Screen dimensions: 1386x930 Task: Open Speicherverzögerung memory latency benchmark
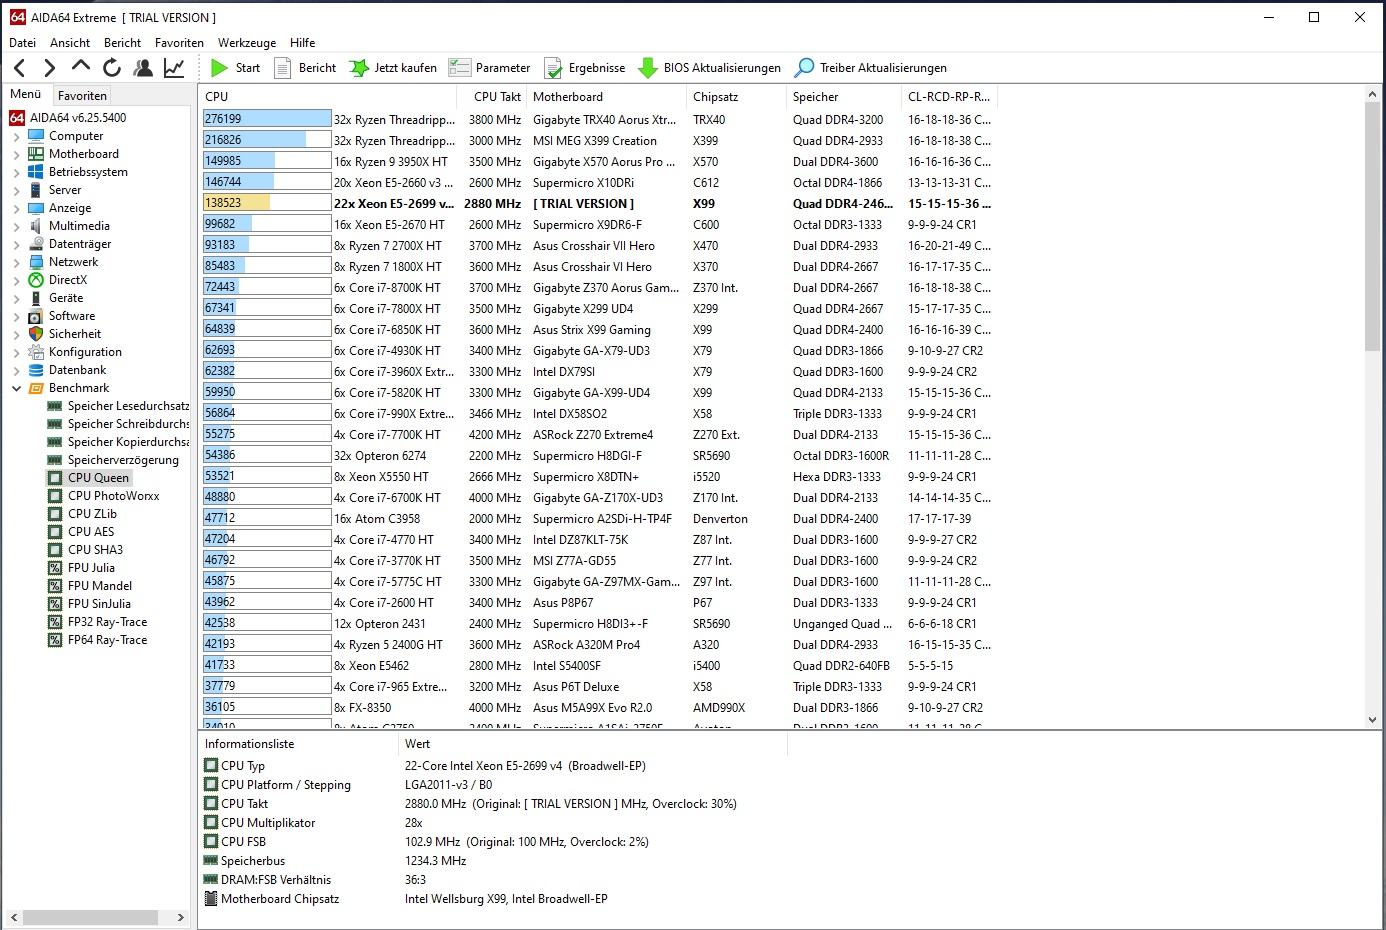tap(123, 460)
